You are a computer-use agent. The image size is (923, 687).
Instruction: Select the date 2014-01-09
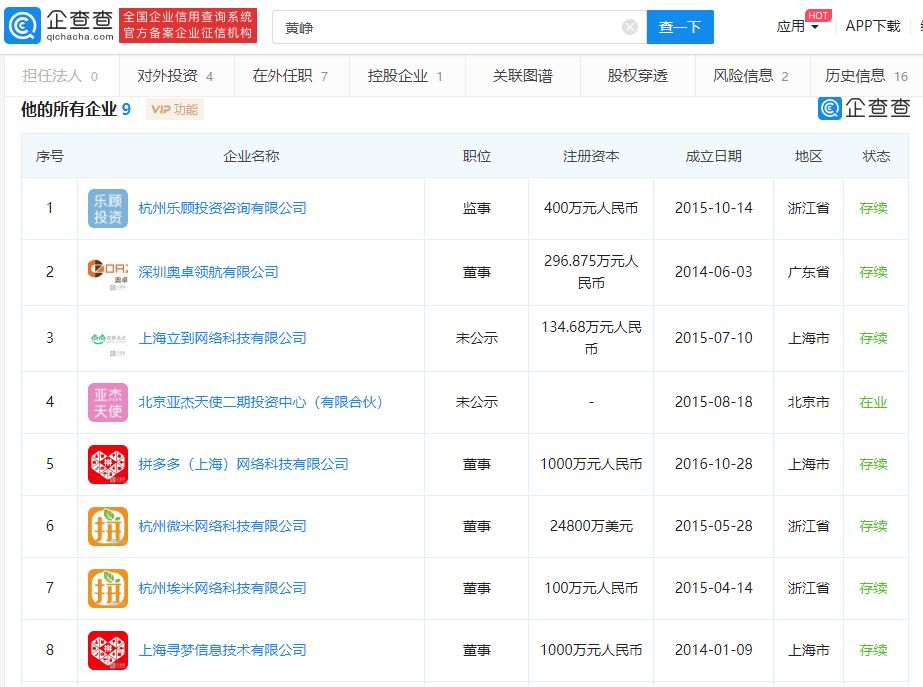(x=713, y=651)
